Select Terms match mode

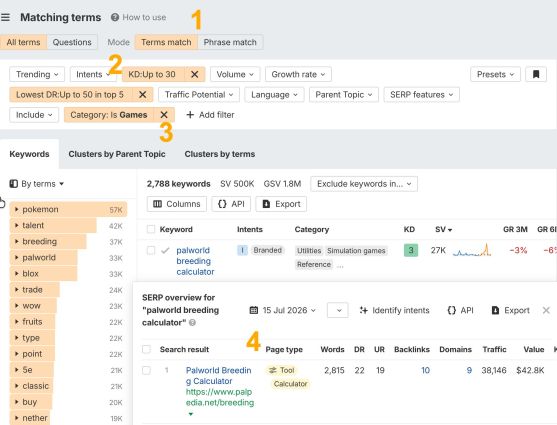coord(166,42)
